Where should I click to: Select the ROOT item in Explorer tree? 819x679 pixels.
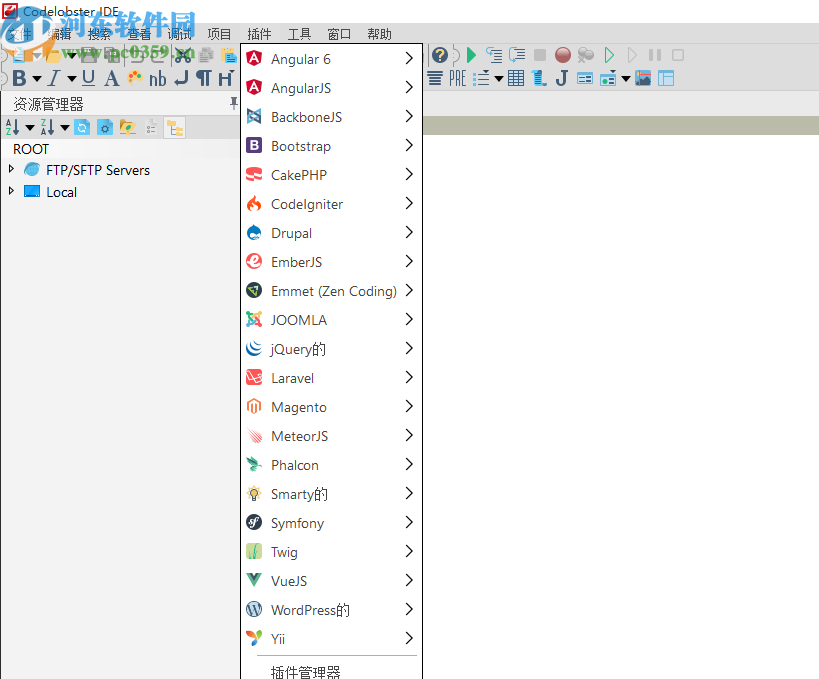pyautogui.click(x=30, y=149)
